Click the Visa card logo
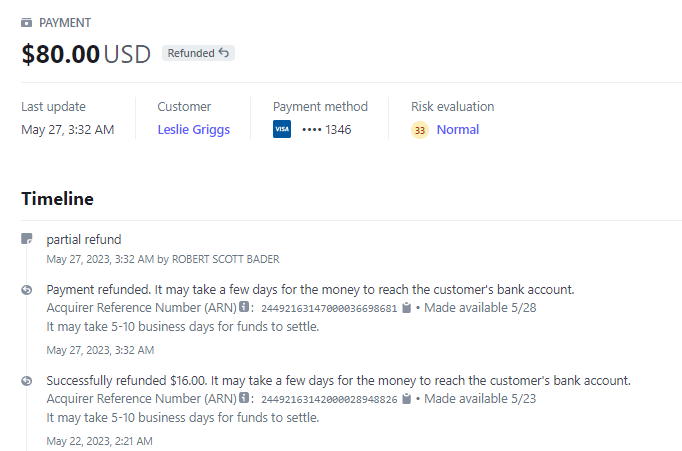 pos(282,129)
